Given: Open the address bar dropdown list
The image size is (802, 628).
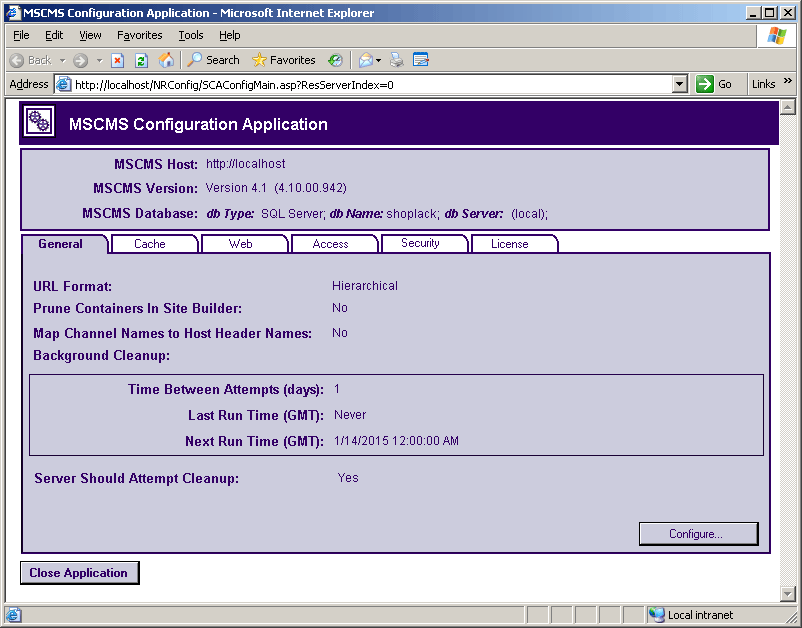Looking at the screenshot, I should (x=679, y=84).
